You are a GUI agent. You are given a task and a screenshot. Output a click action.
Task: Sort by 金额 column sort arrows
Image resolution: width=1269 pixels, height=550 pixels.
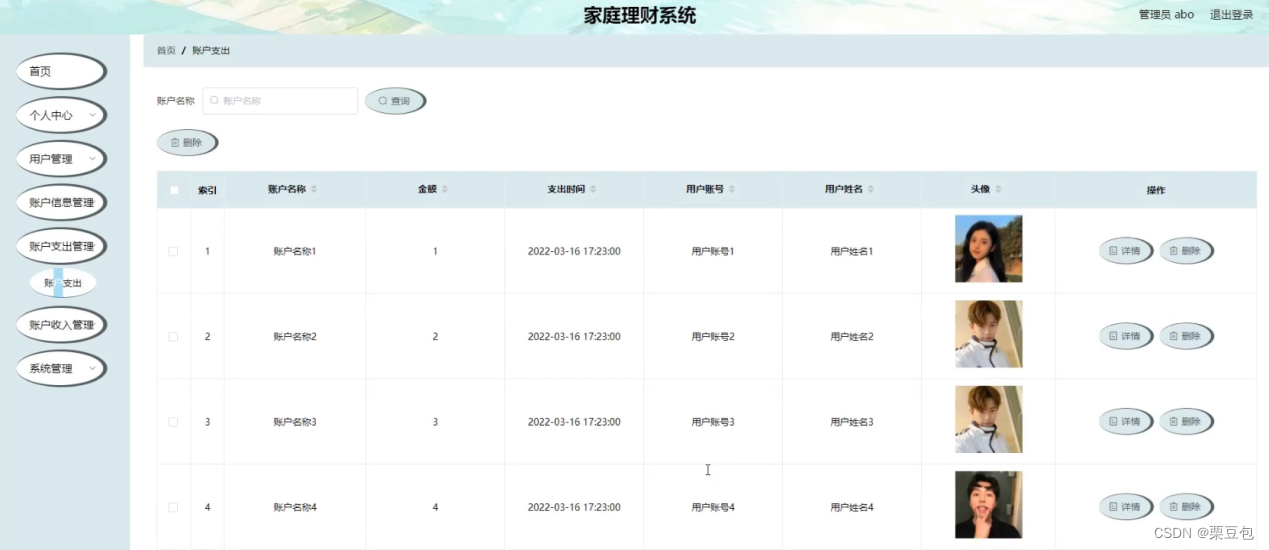(x=445, y=189)
